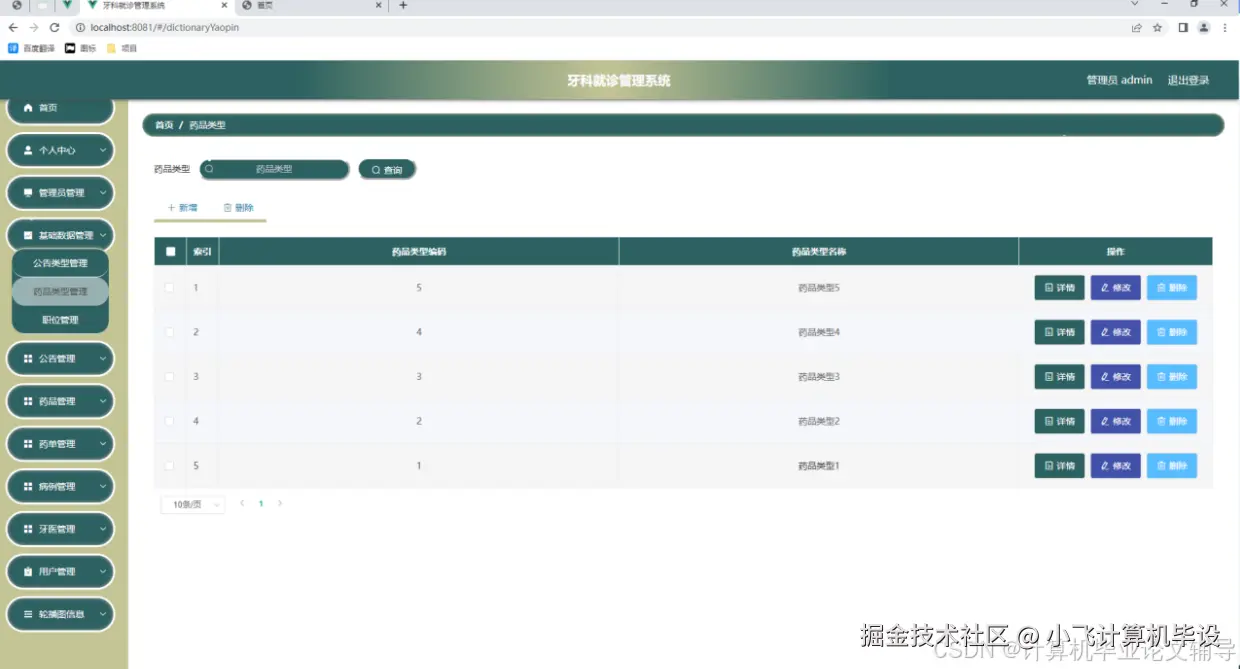The width and height of the screenshot is (1240, 669).
Task: Click the 删除 batch delete button above table
Action: click(238, 208)
